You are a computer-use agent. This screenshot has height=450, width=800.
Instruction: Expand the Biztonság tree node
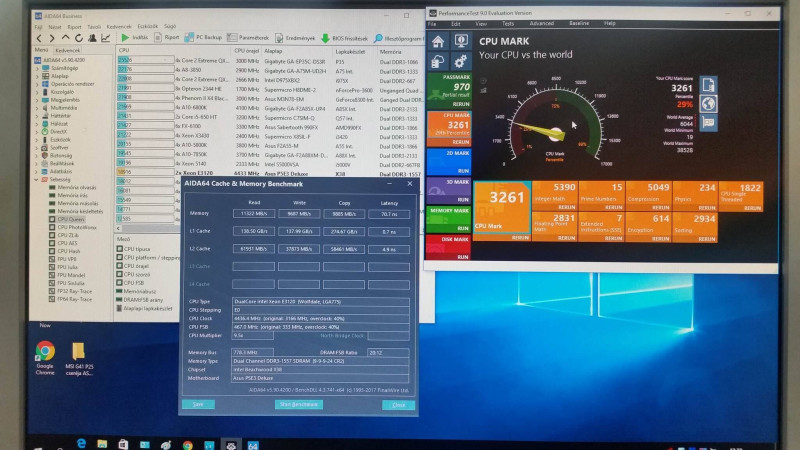[x=37, y=156]
